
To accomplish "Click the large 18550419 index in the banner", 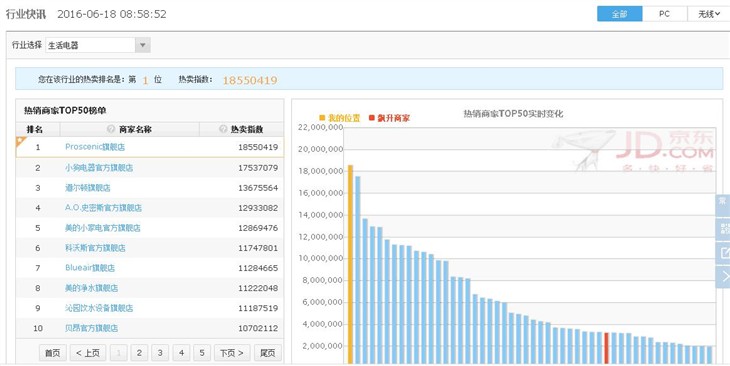I will (x=250, y=80).
